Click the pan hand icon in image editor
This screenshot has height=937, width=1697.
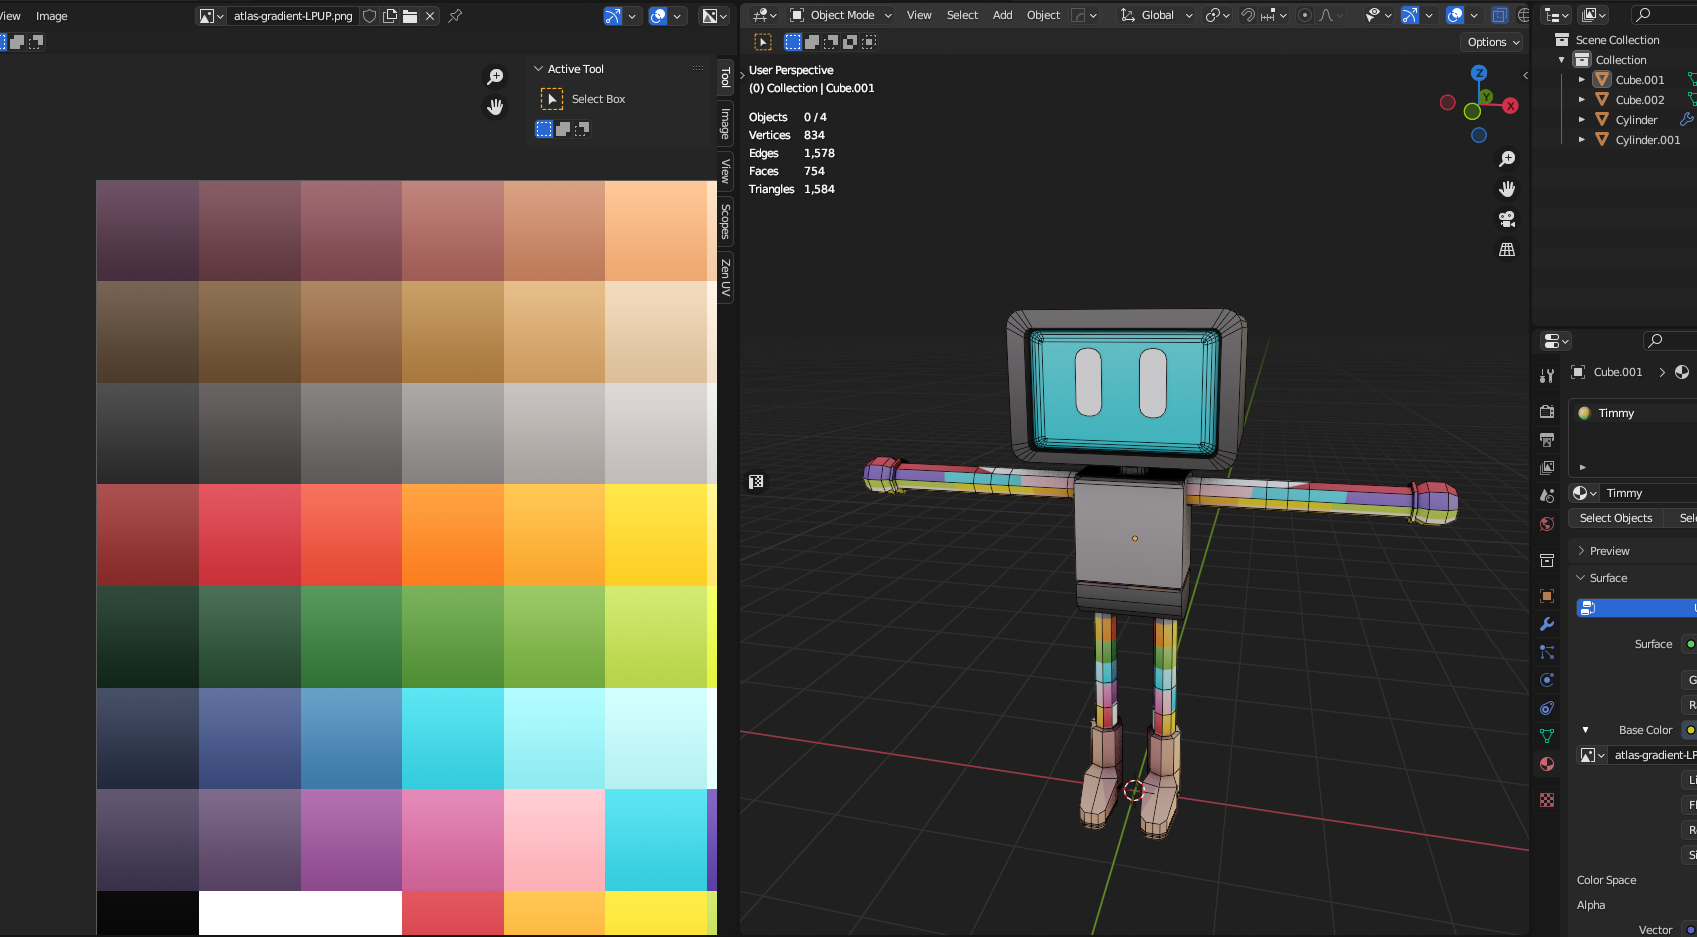coord(495,107)
